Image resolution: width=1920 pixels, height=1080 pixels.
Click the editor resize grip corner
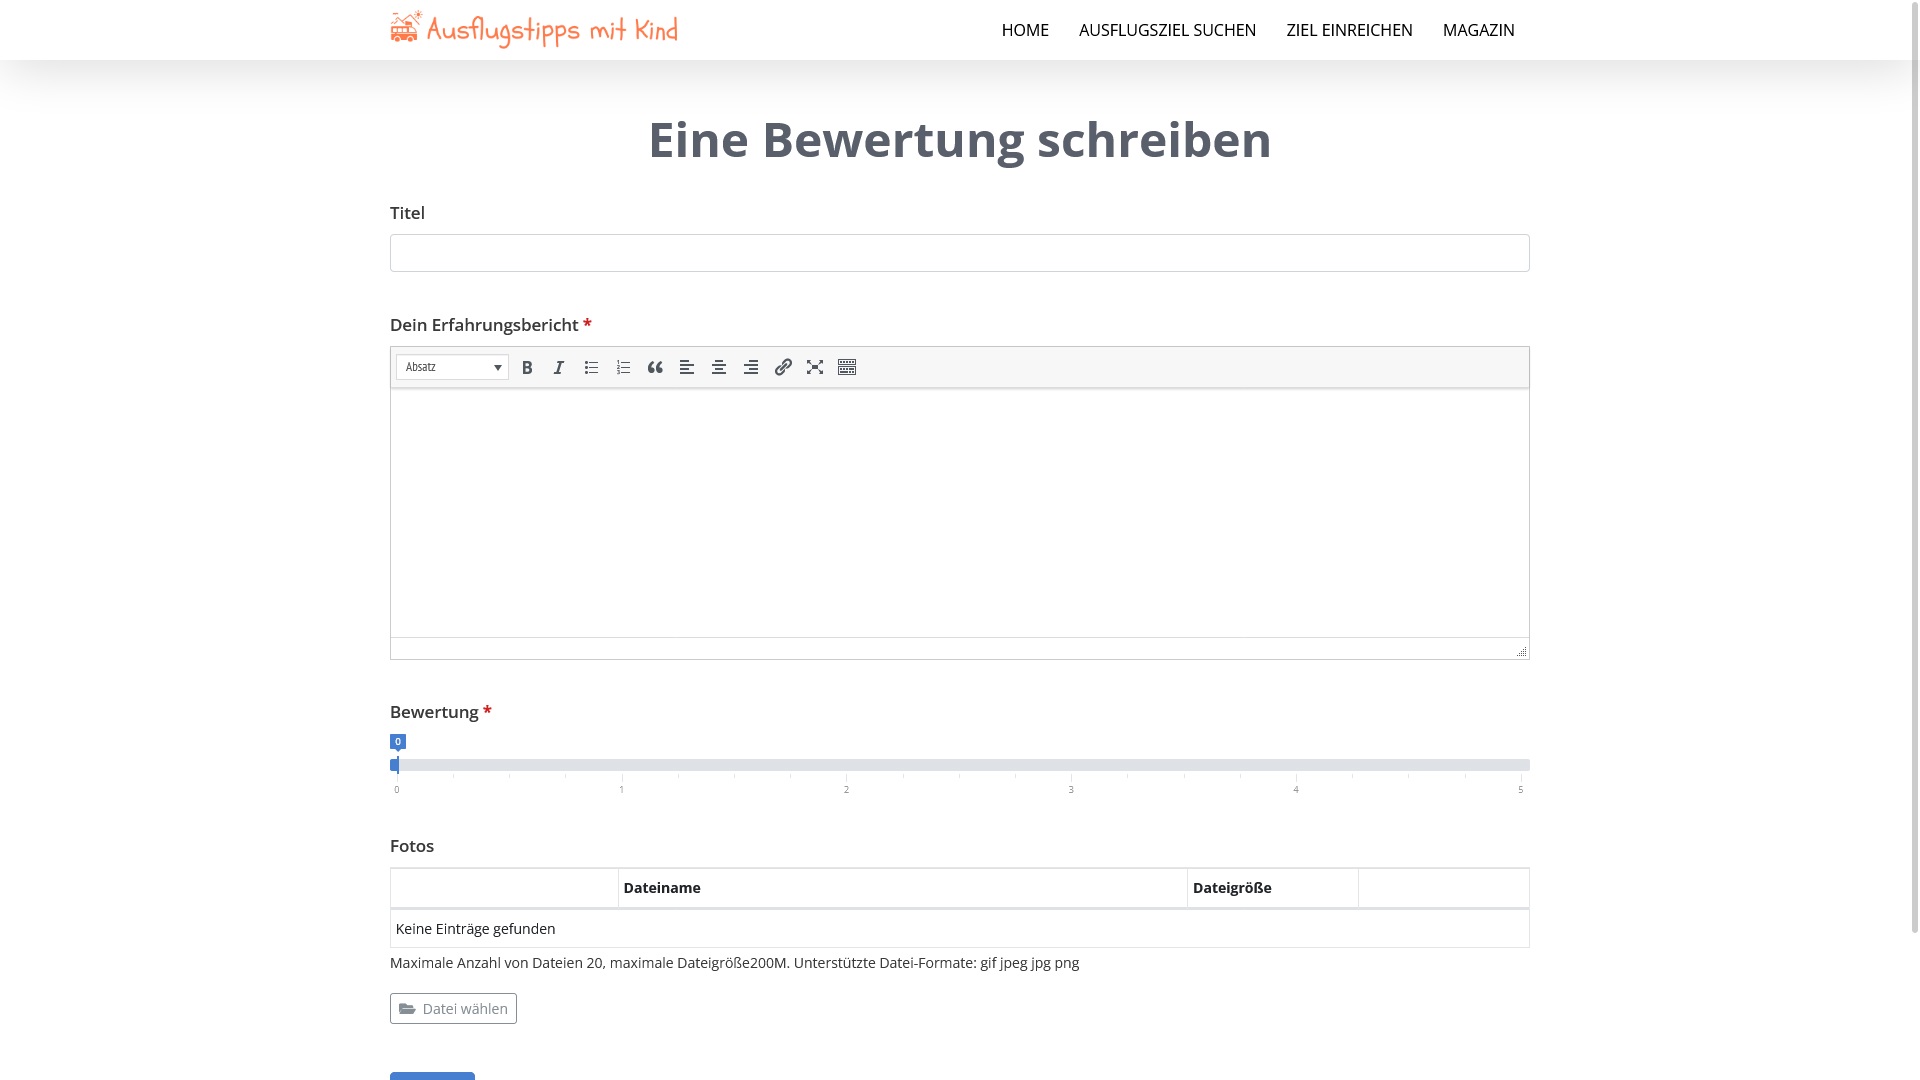point(1521,651)
